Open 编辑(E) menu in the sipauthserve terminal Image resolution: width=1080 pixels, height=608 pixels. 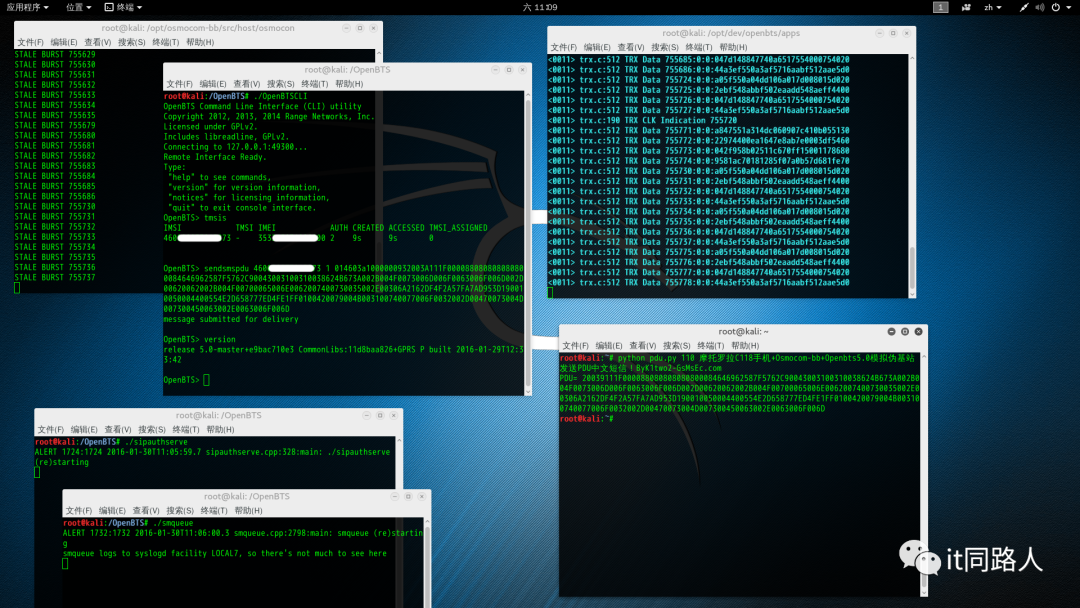click(84, 430)
